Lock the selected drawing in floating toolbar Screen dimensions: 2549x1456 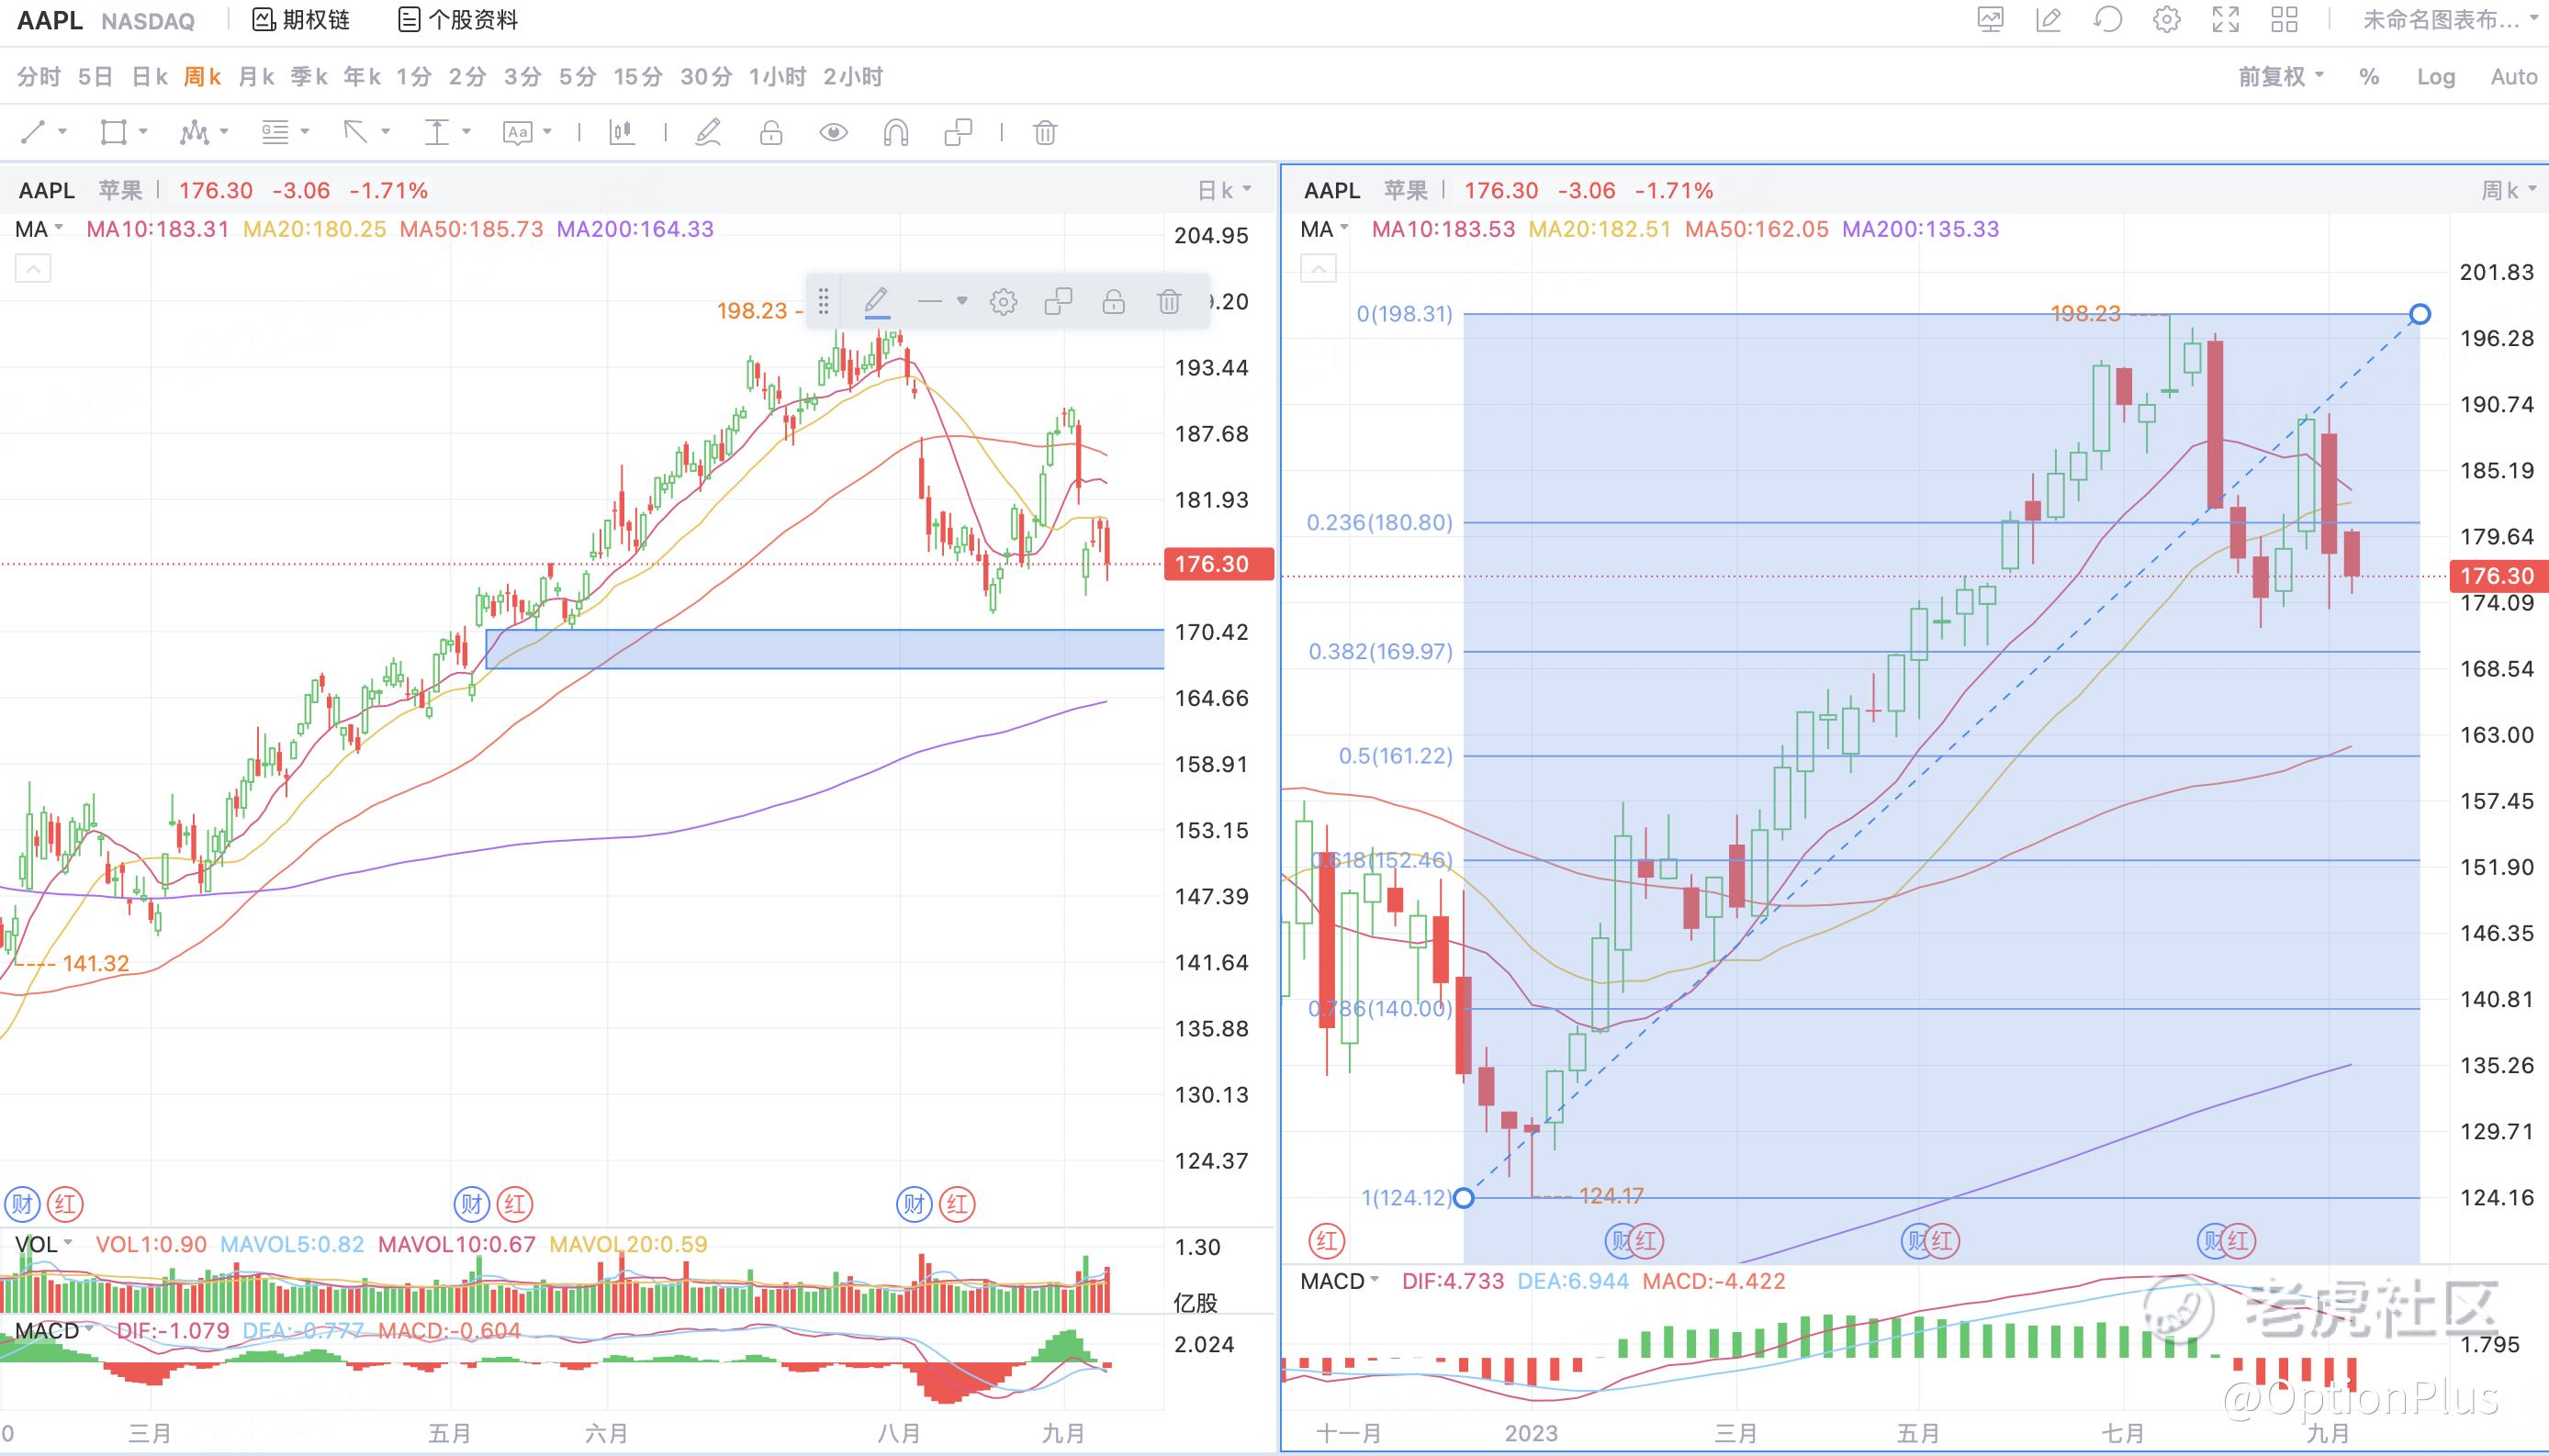1114,301
